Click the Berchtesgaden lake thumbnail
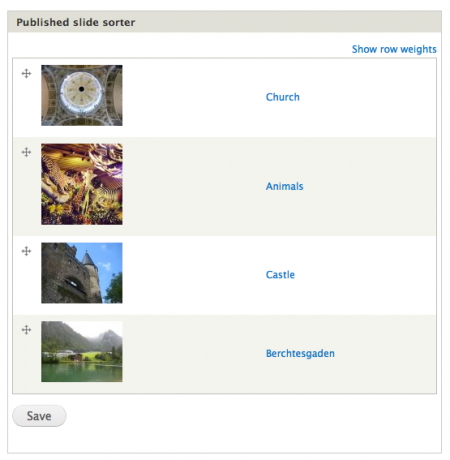 tap(82, 352)
